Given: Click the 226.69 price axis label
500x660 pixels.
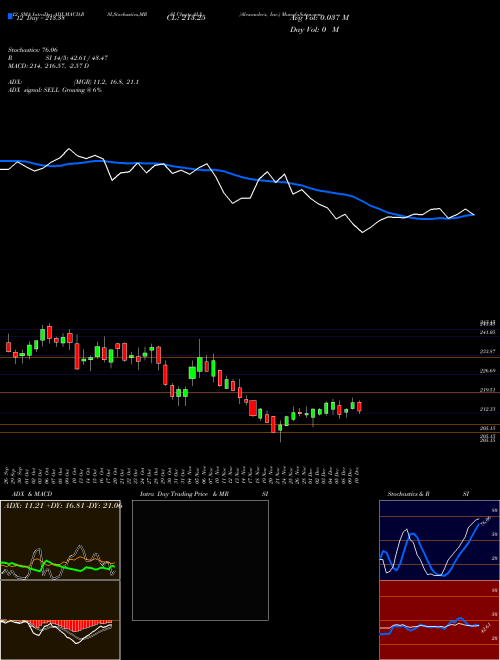Looking at the screenshot, I should tap(487, 371).
